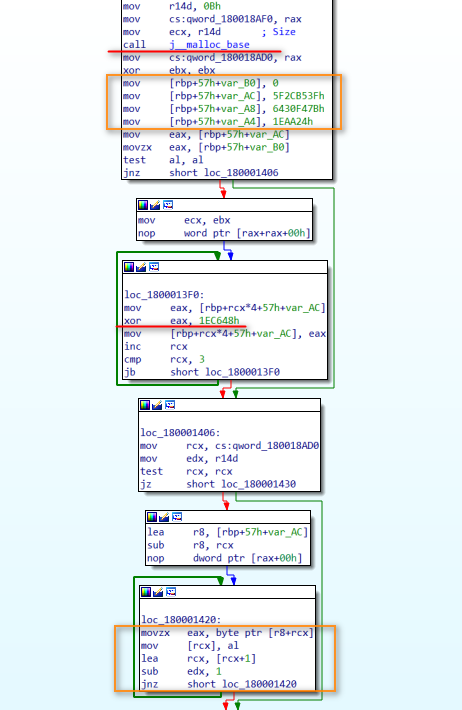Screen dimensions: 462x710
Task: Click the '; Size' comment
Action: pos(279,32)
